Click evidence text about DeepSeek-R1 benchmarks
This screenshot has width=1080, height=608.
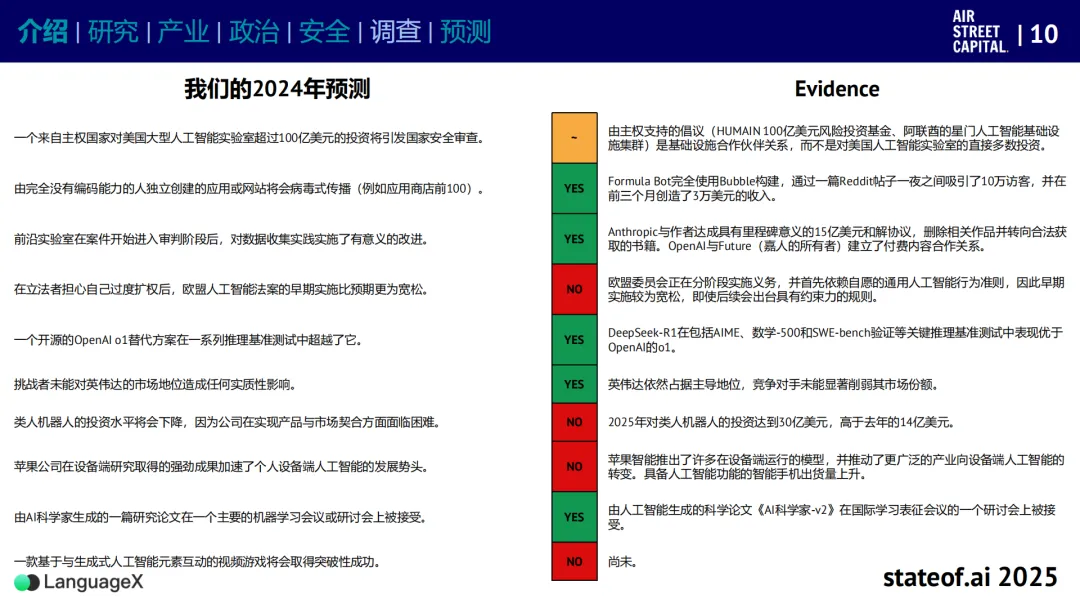point(835,339)
